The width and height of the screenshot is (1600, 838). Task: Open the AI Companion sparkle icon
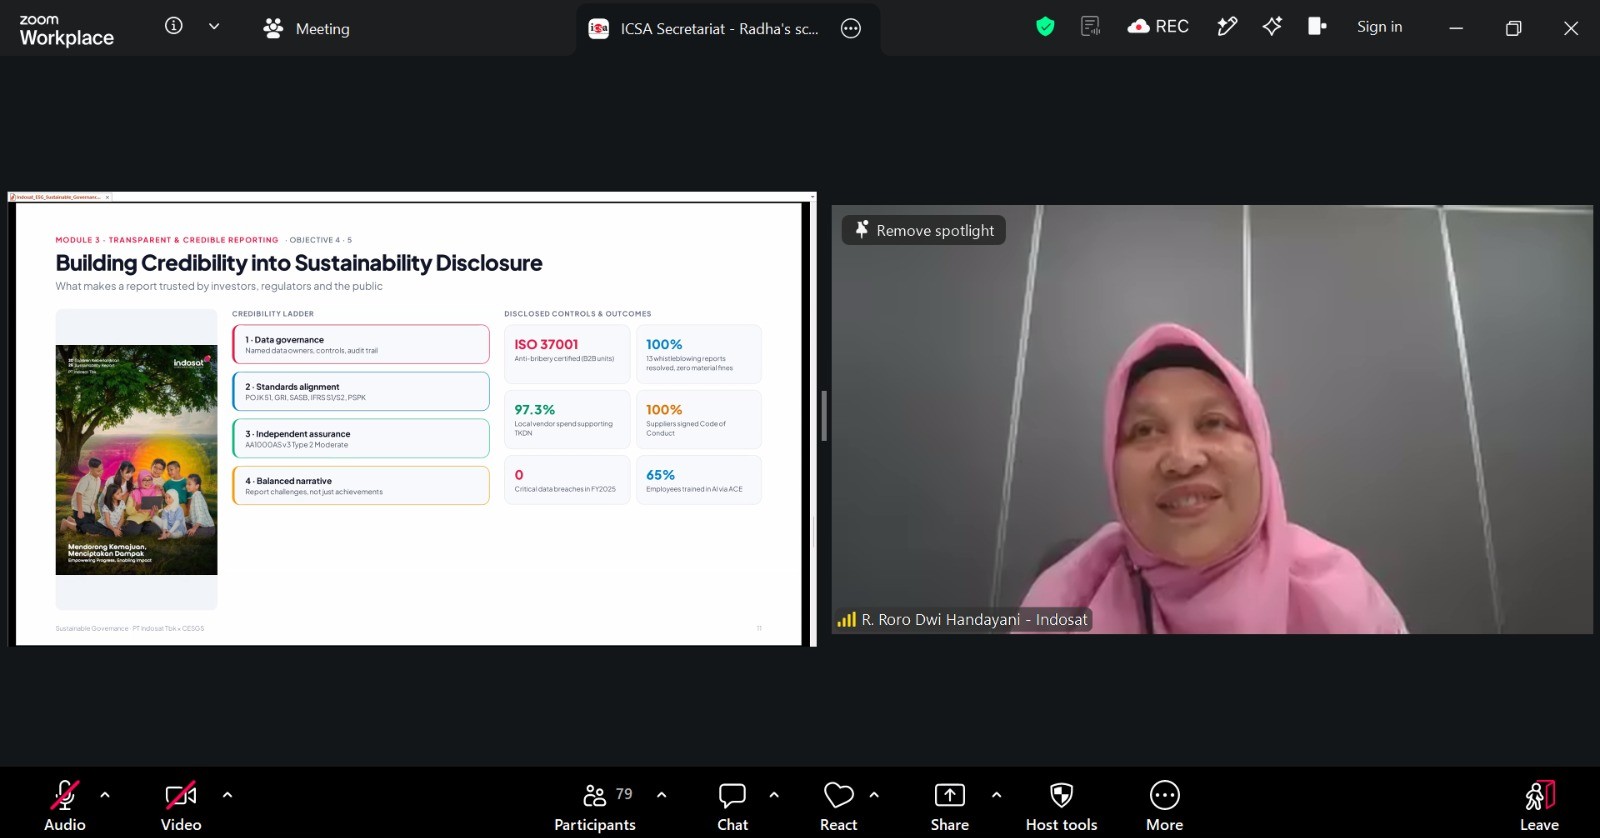[x=1272, y=27]
